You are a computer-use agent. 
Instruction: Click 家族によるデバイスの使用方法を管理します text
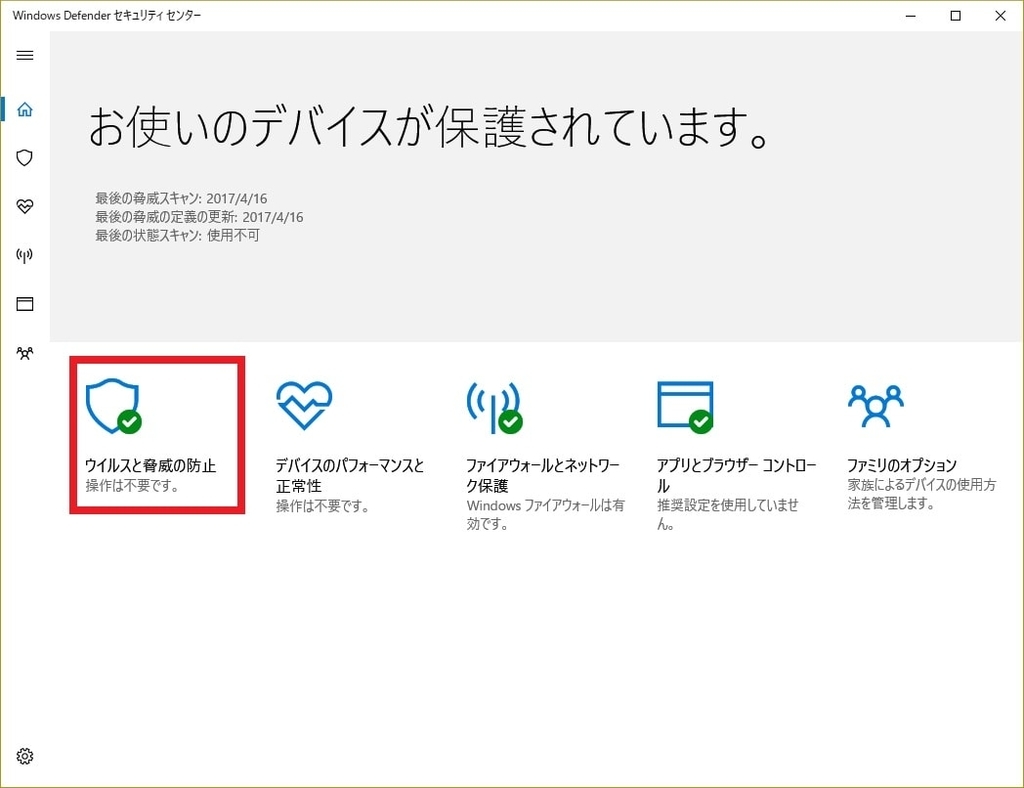(x=921, y=494)
